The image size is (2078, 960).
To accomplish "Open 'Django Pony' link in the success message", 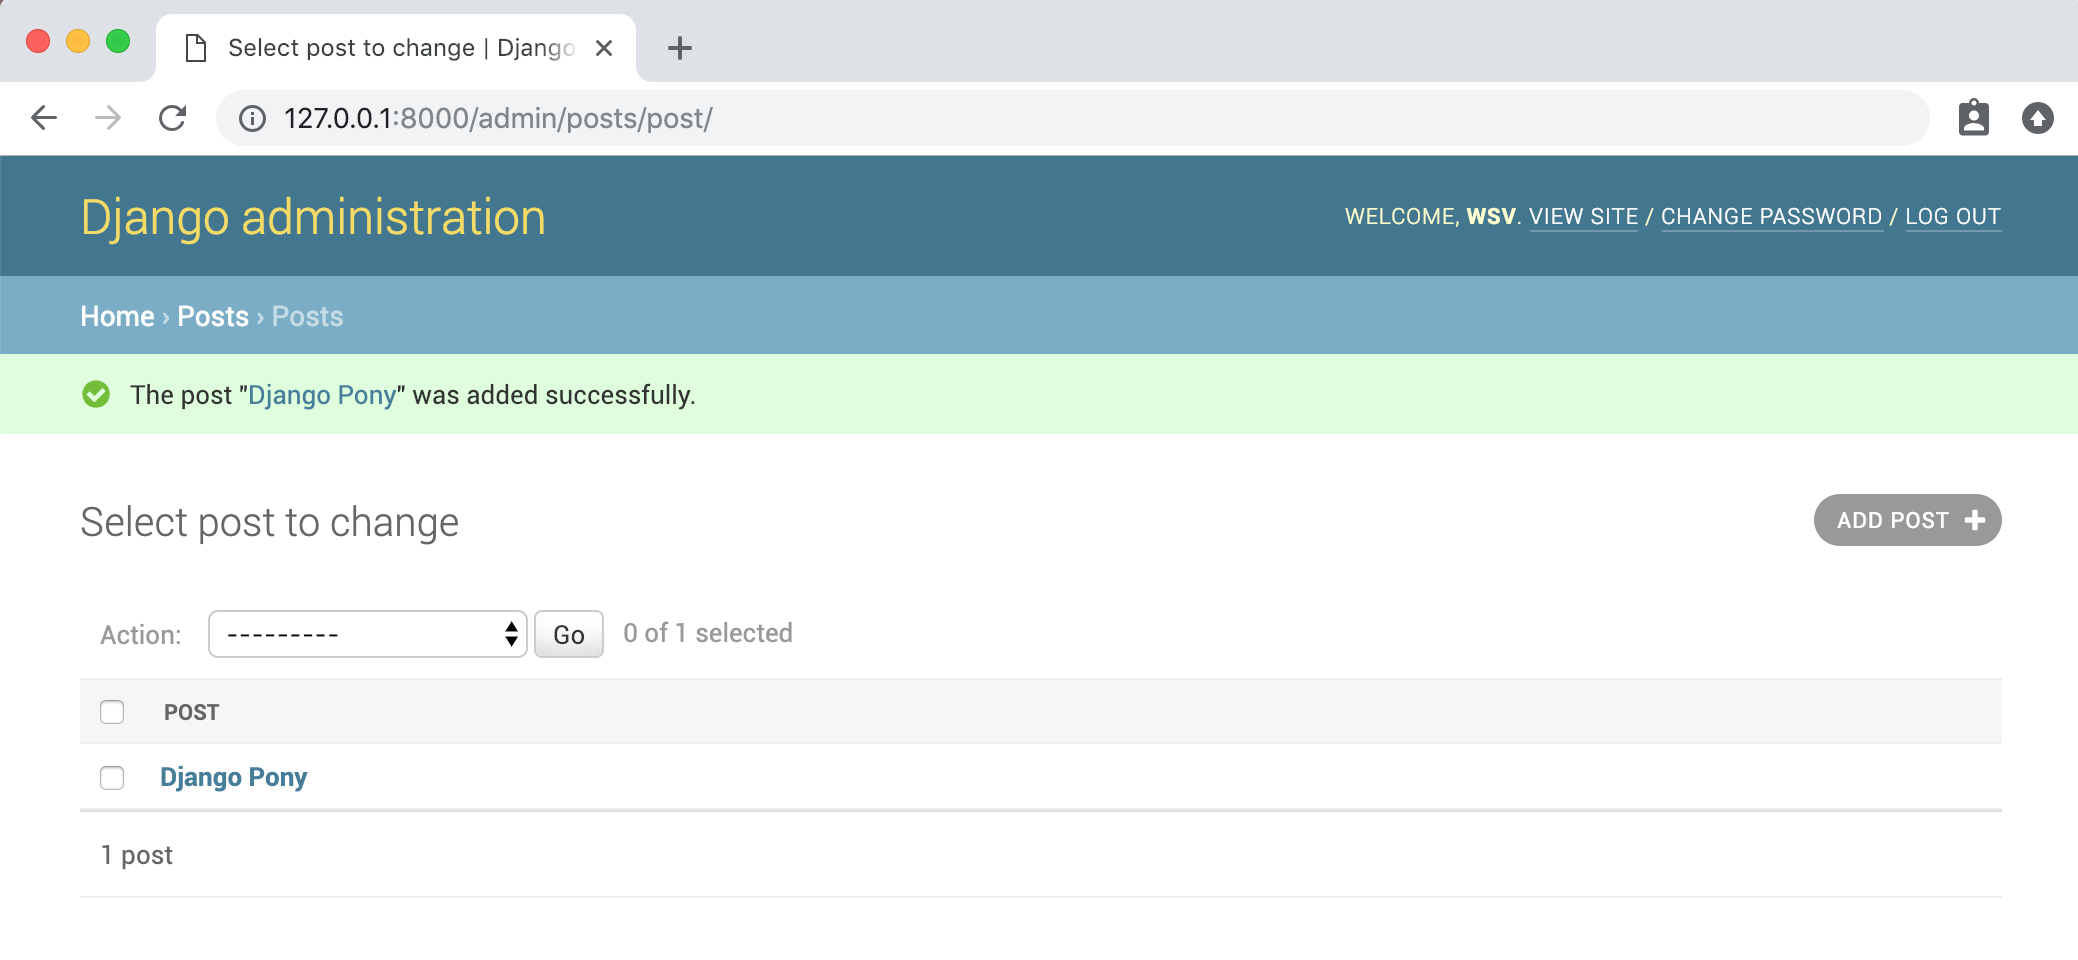I will 322,395.
